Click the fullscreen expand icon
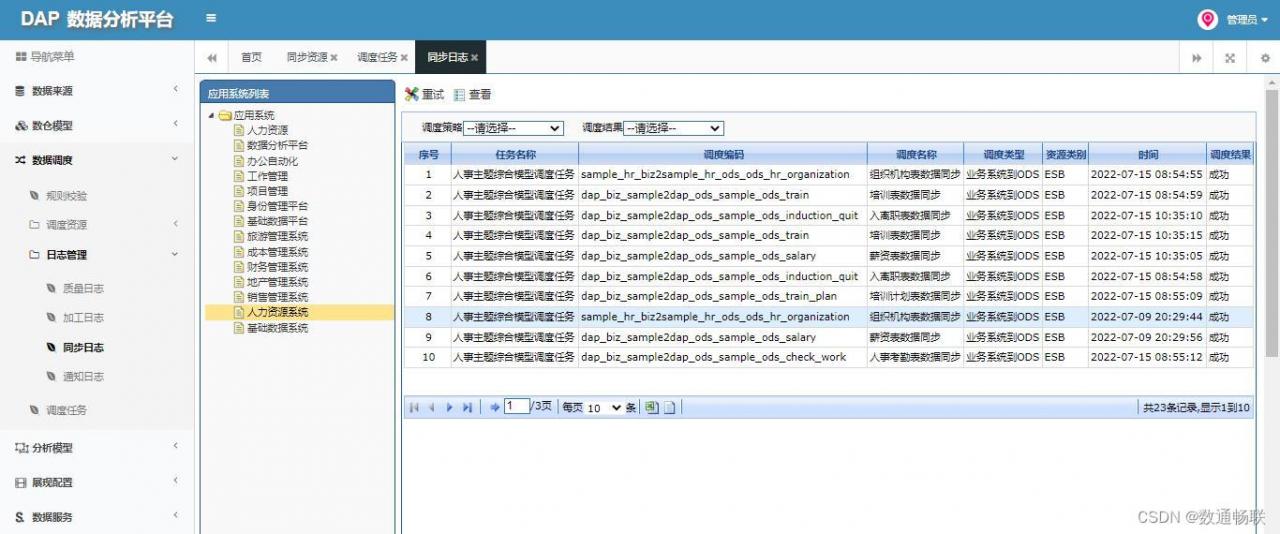 coord(1230,58)
